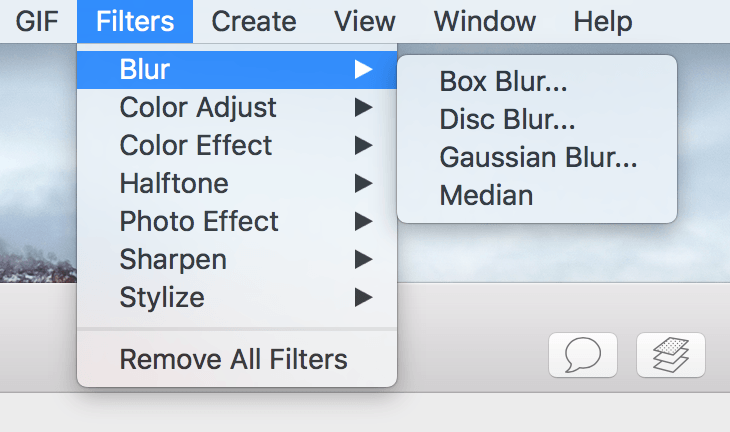
Task: Open the Create menu in menu bar
Action: tap(254, 21)
